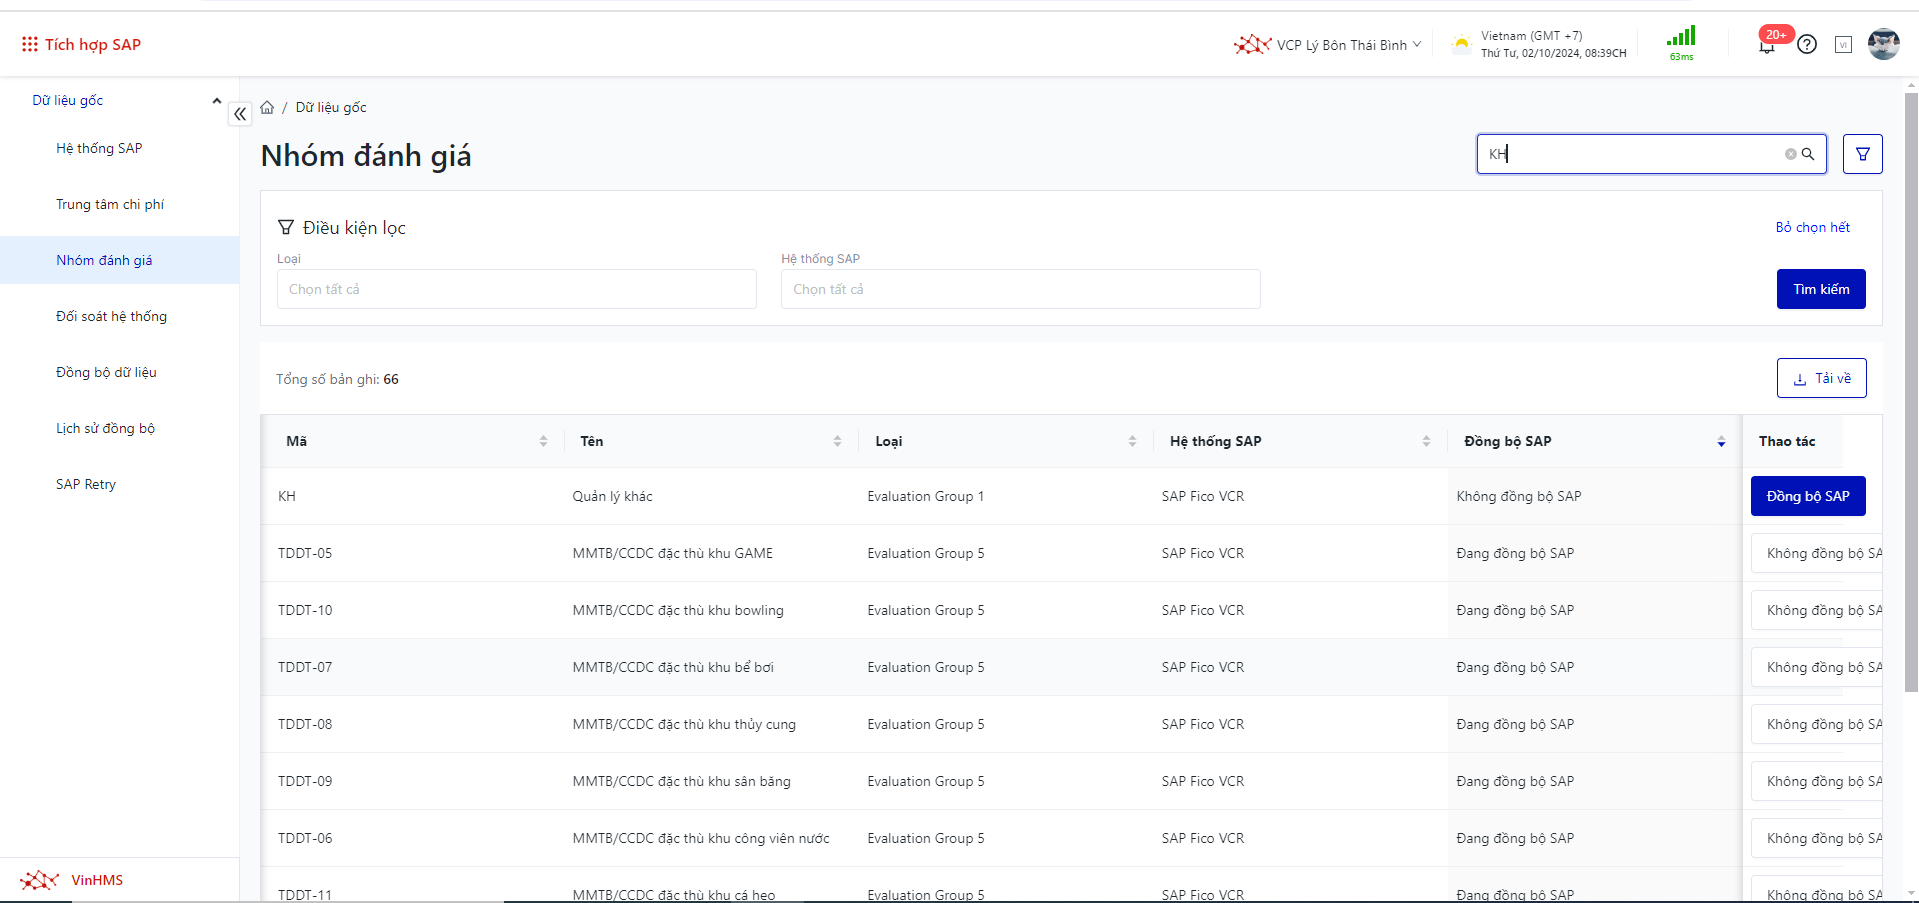
Task: Open the Hệ thống SAP filter dropdown
Action: pyautogui.click(x=1020, y=289)
